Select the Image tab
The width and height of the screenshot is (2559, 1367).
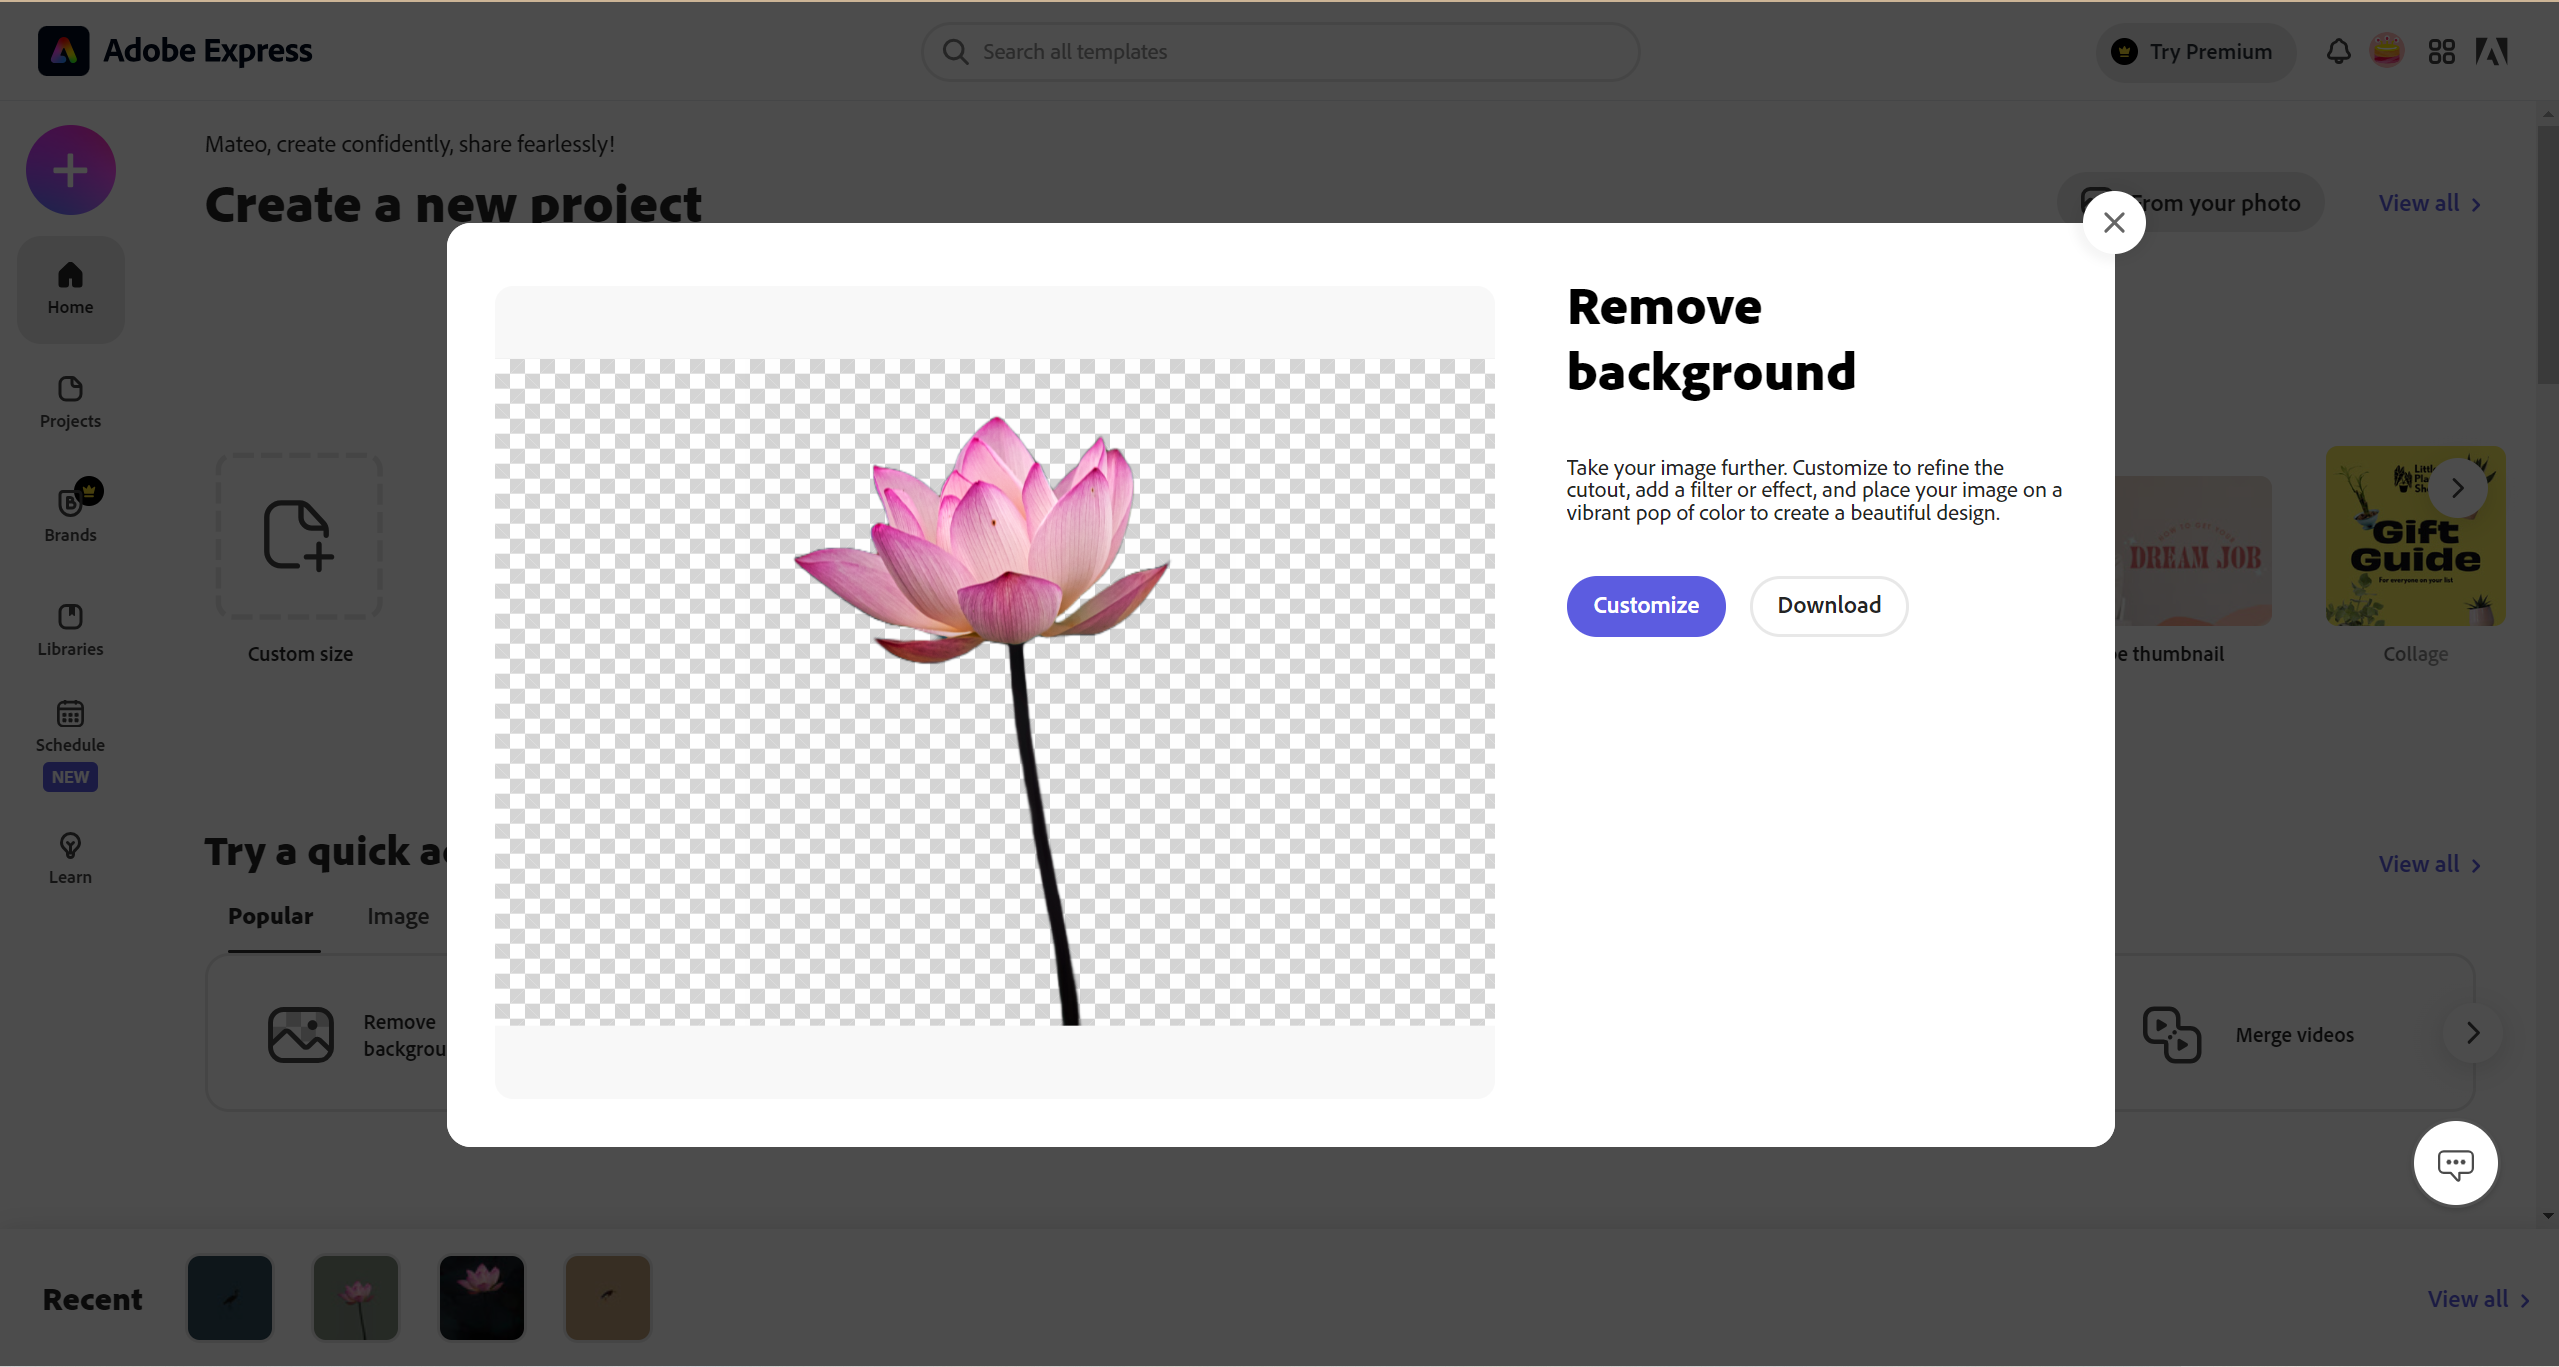pos(398,916)
